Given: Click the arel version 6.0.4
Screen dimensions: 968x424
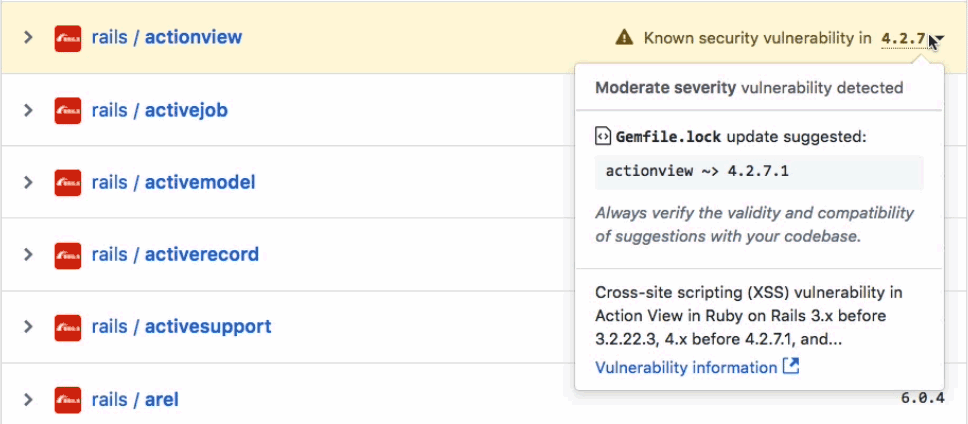Looking at the screenshot, I should [923, 398].
